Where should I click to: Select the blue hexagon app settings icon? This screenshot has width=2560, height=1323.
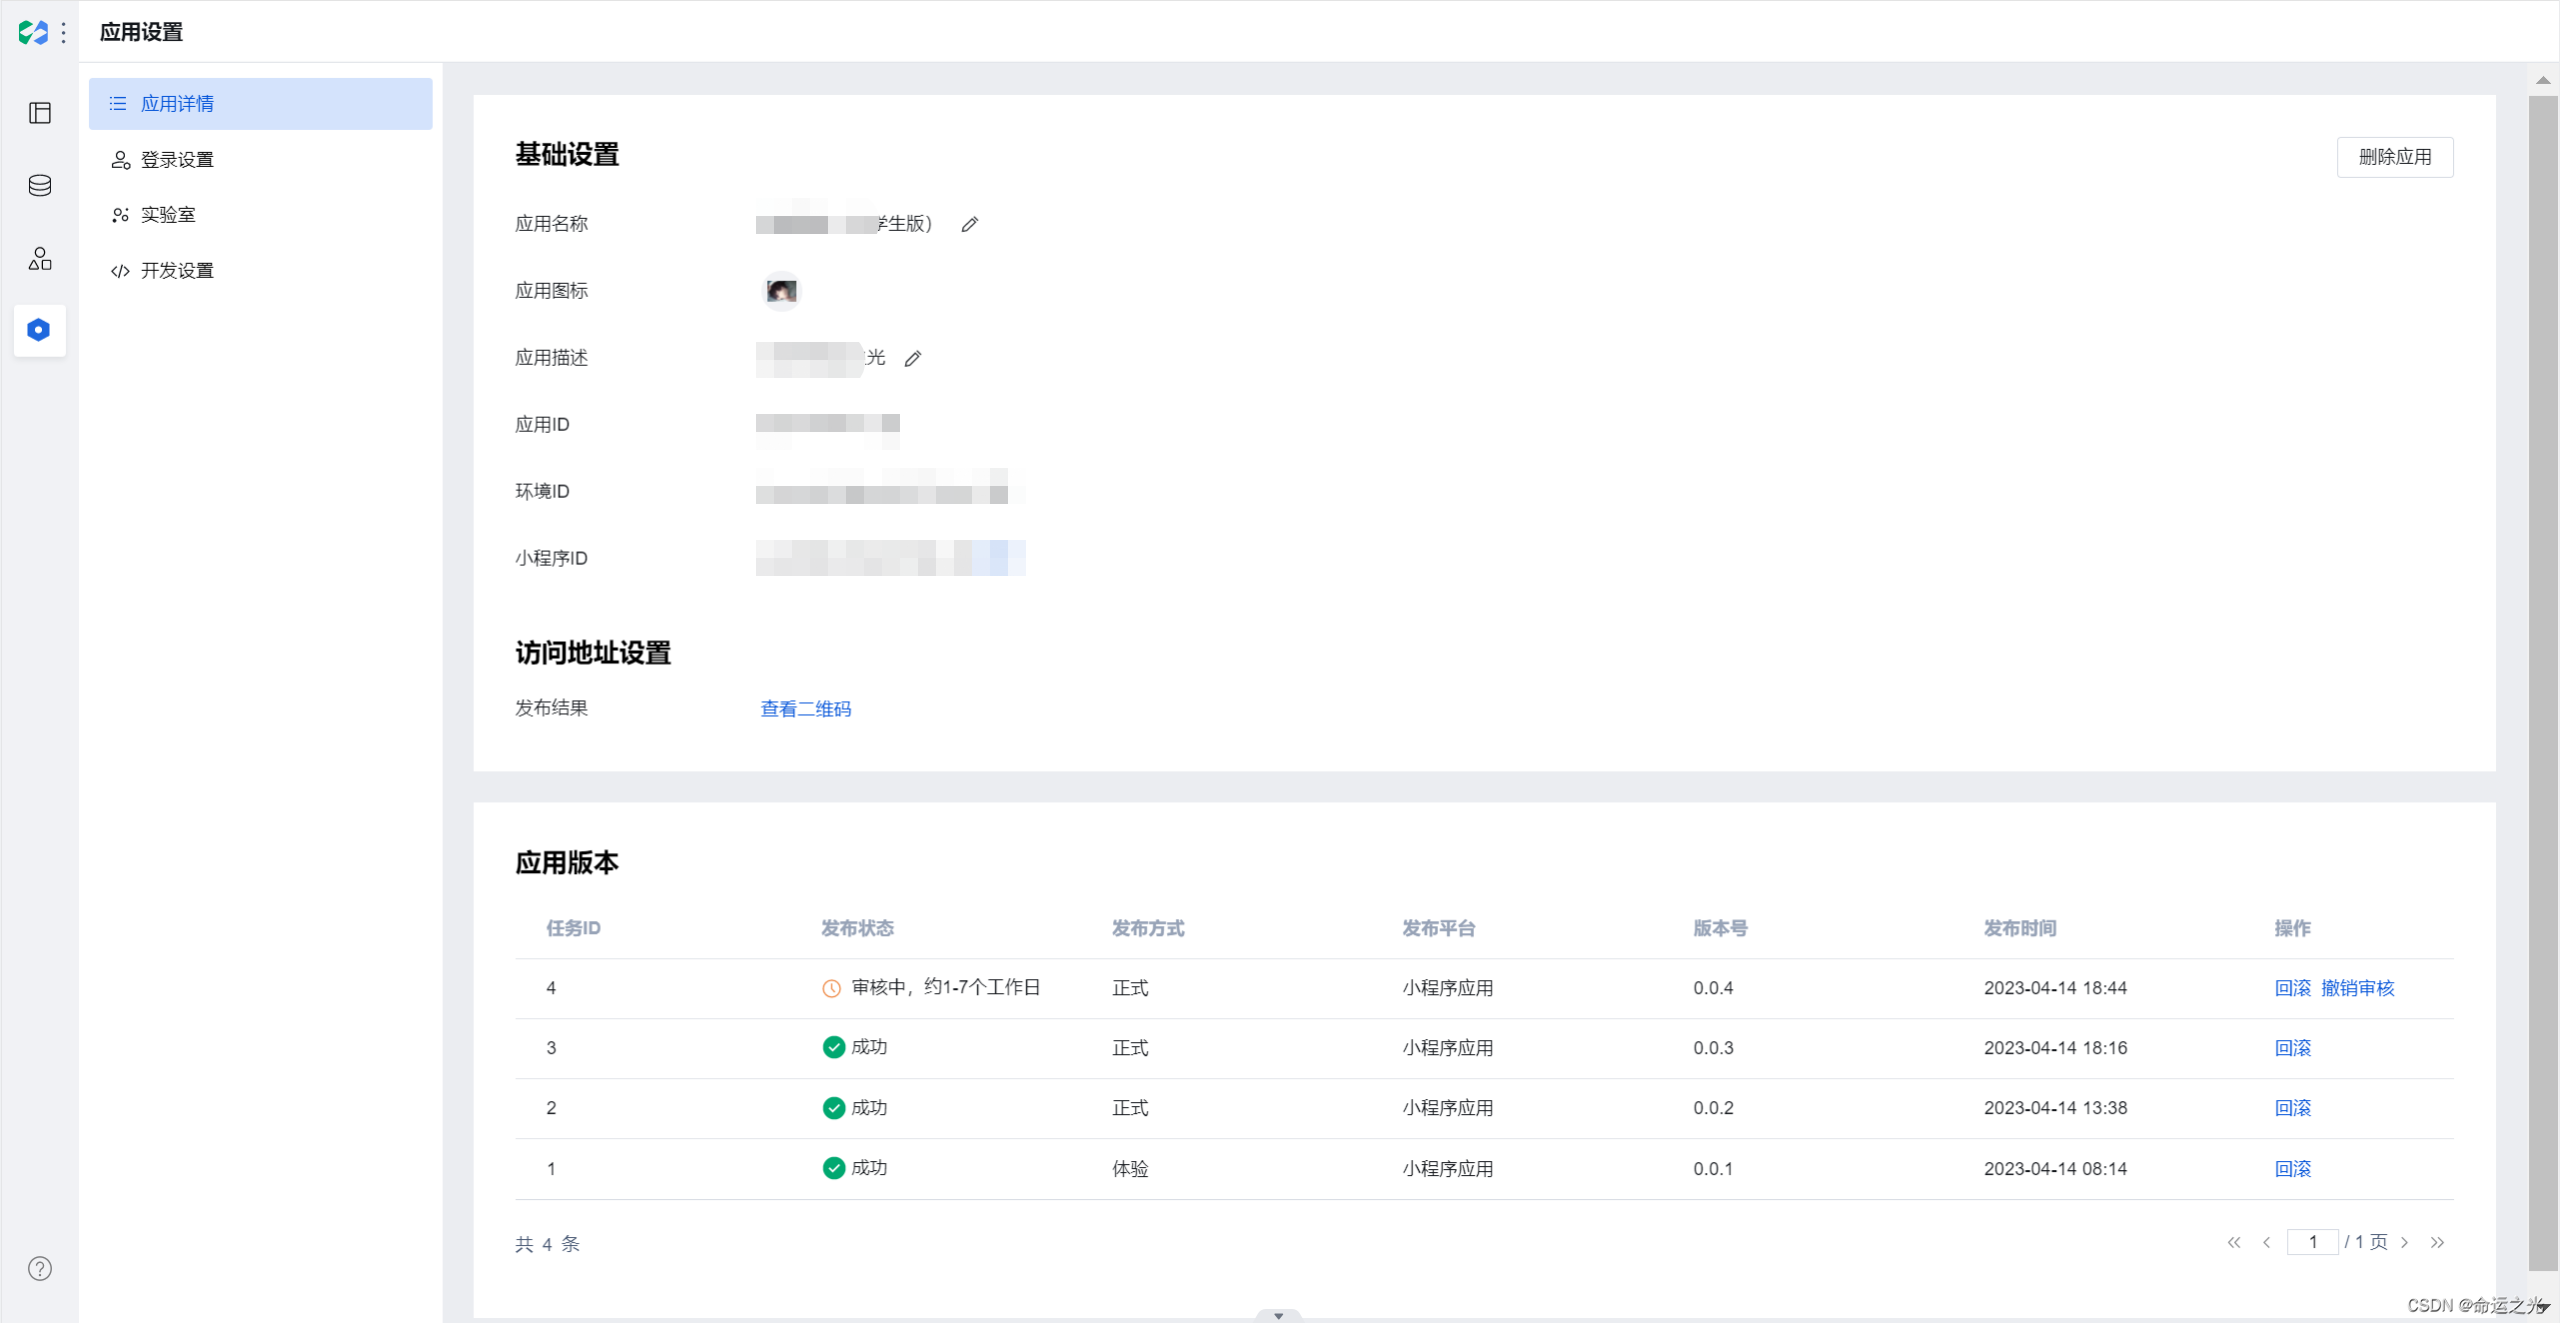click(x=39, y=330)
